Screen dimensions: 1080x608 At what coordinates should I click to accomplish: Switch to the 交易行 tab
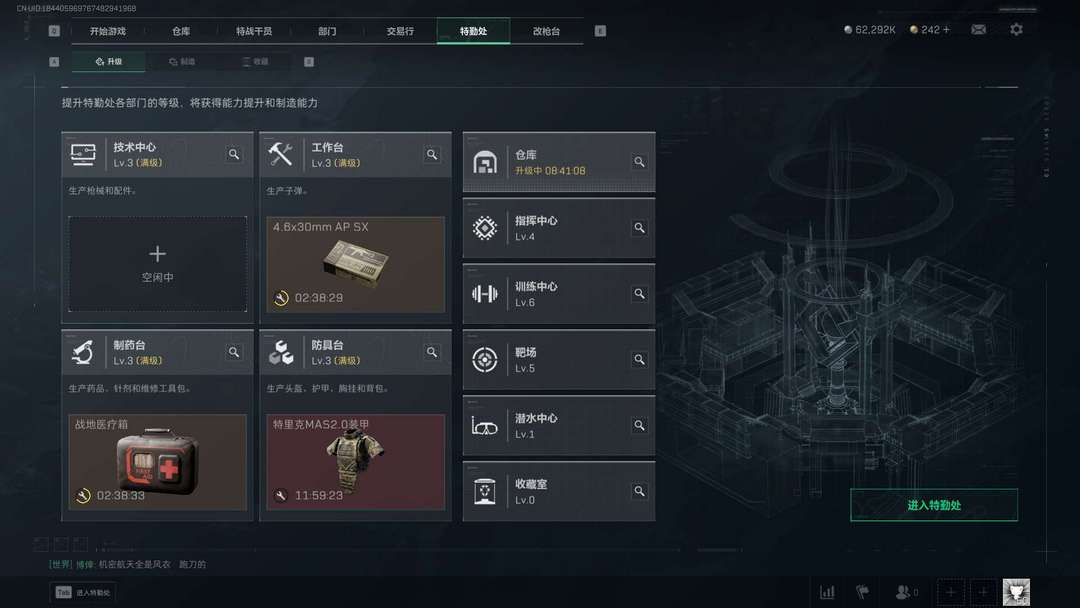click(400, 31)
